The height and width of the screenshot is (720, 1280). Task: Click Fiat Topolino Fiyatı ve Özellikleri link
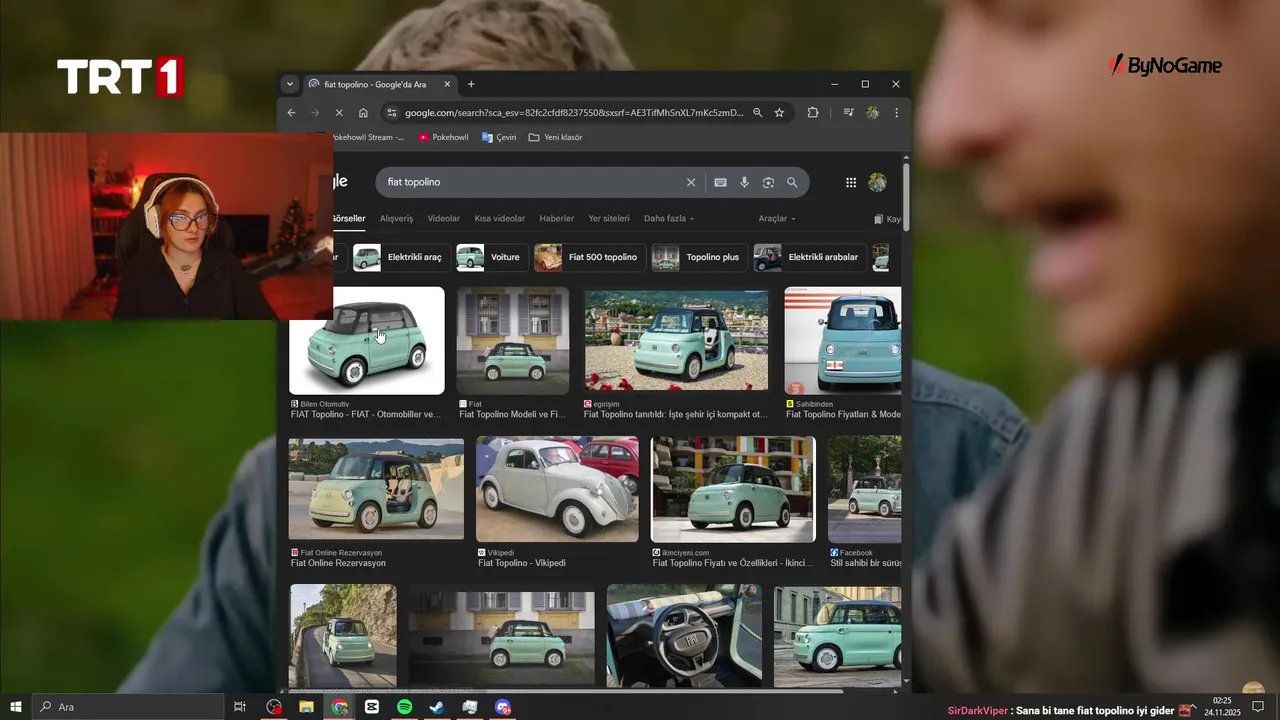pyautogui.click(x=732, y=563)
